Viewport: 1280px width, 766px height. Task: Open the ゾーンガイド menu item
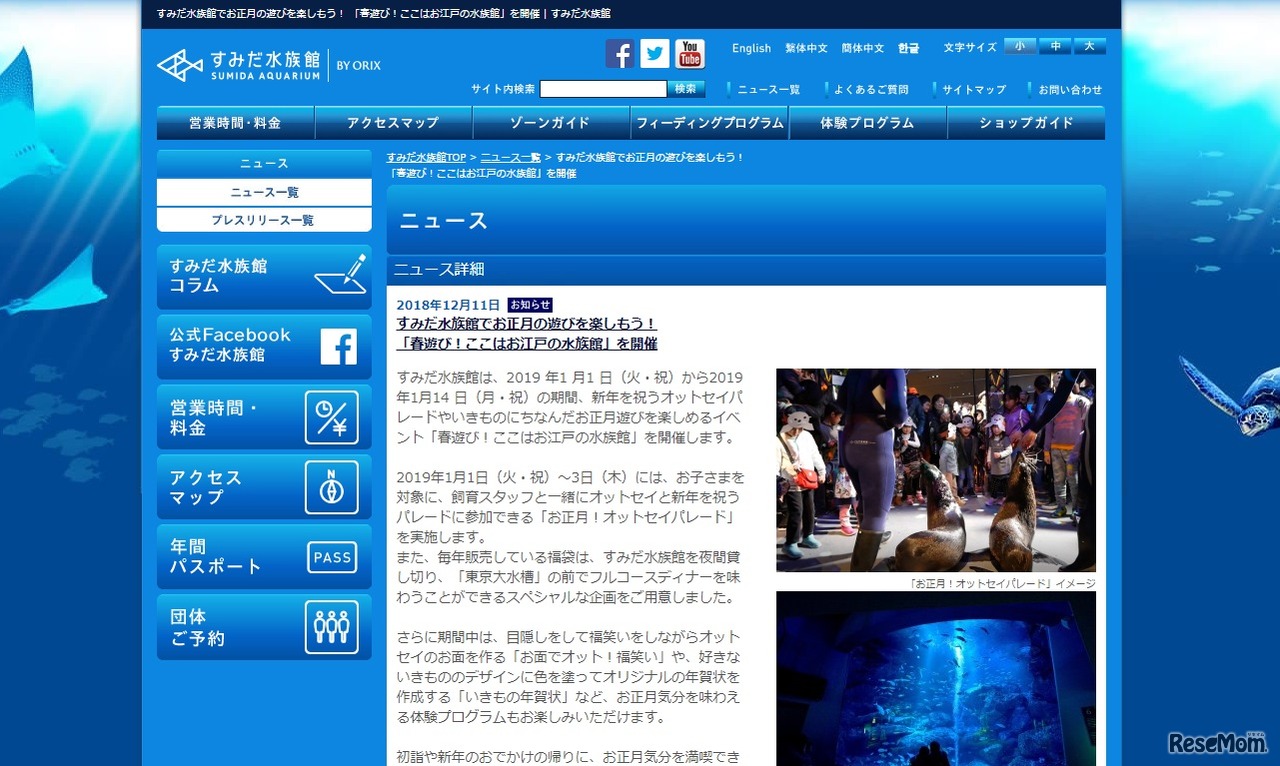[x=549, y=122]
